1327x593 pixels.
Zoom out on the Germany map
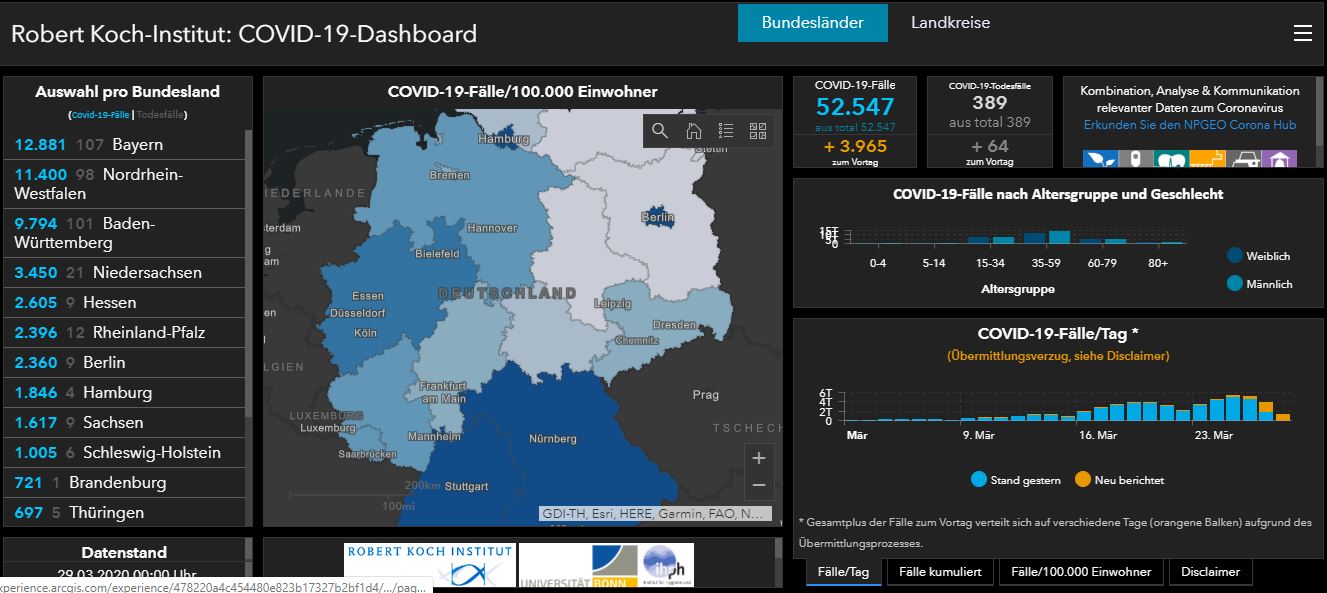[759, 486]
